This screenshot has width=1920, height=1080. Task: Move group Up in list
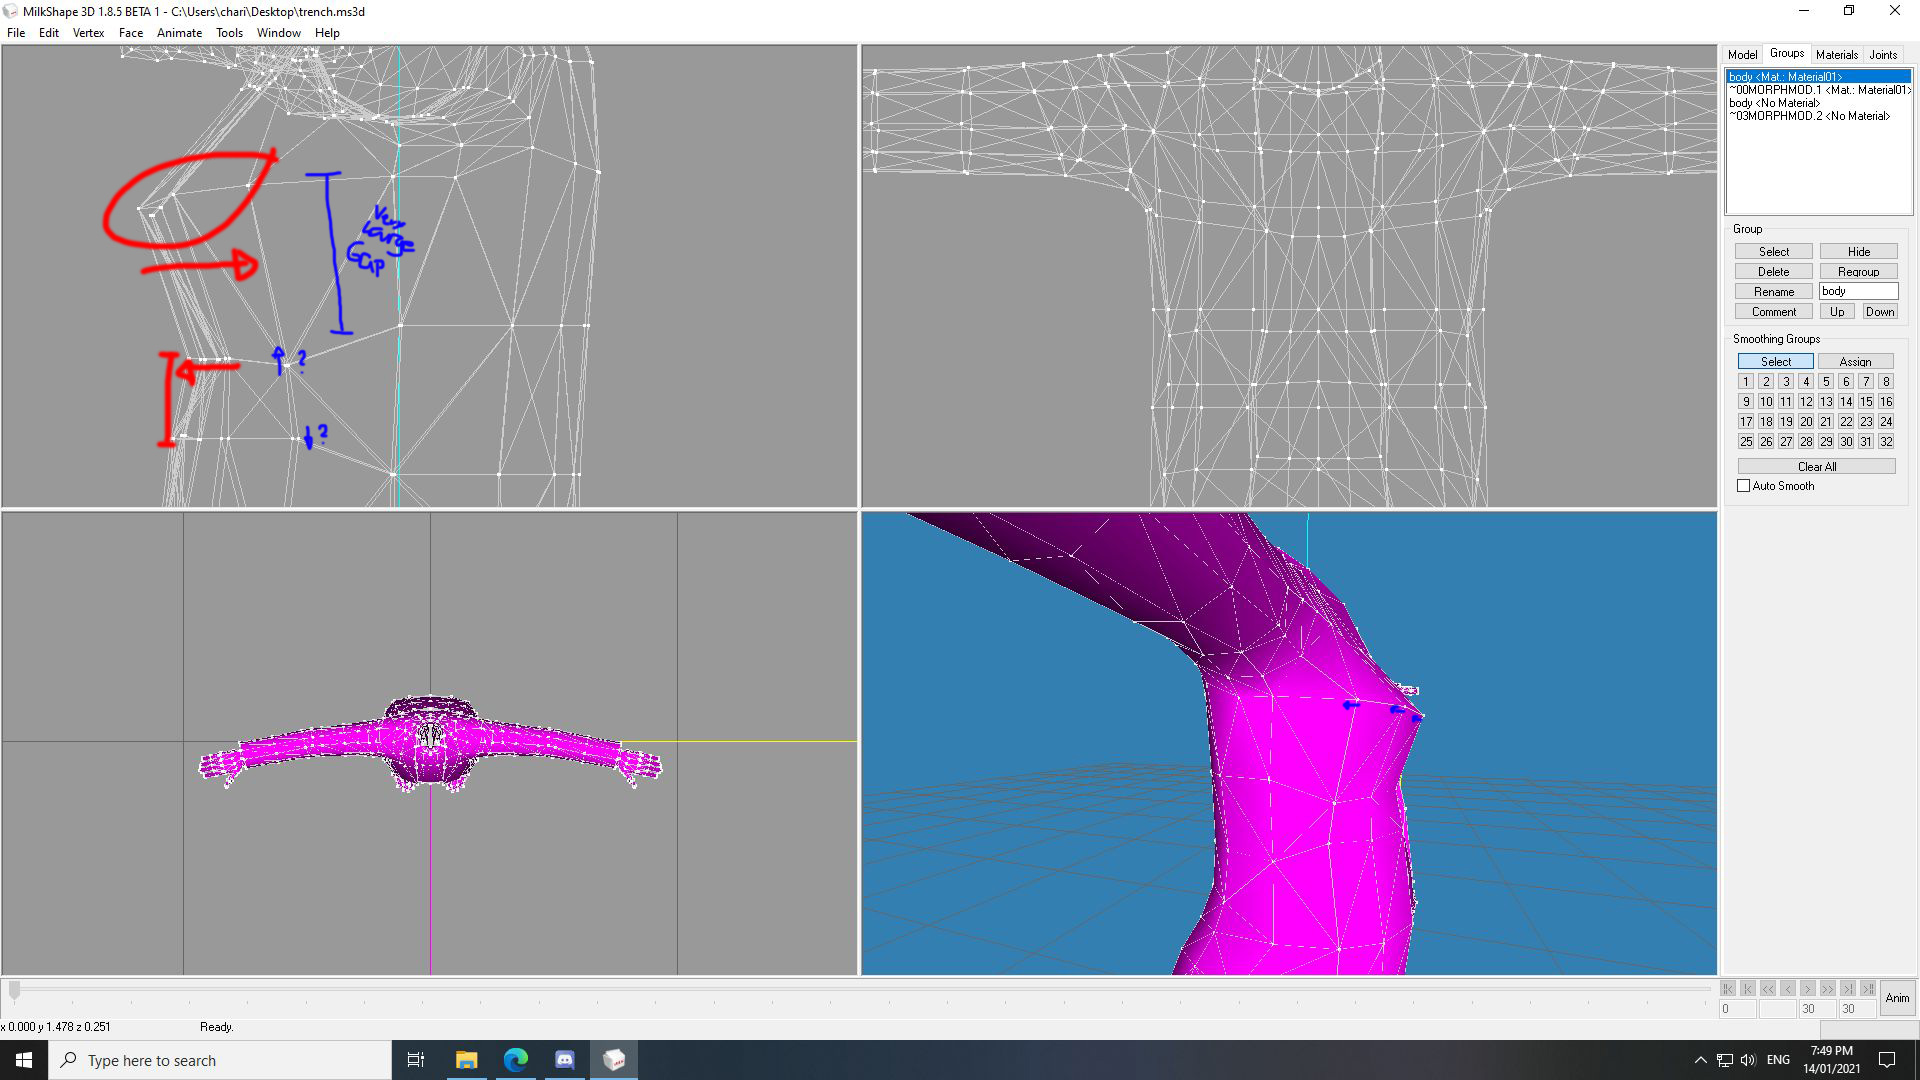tap(1837, 312)
